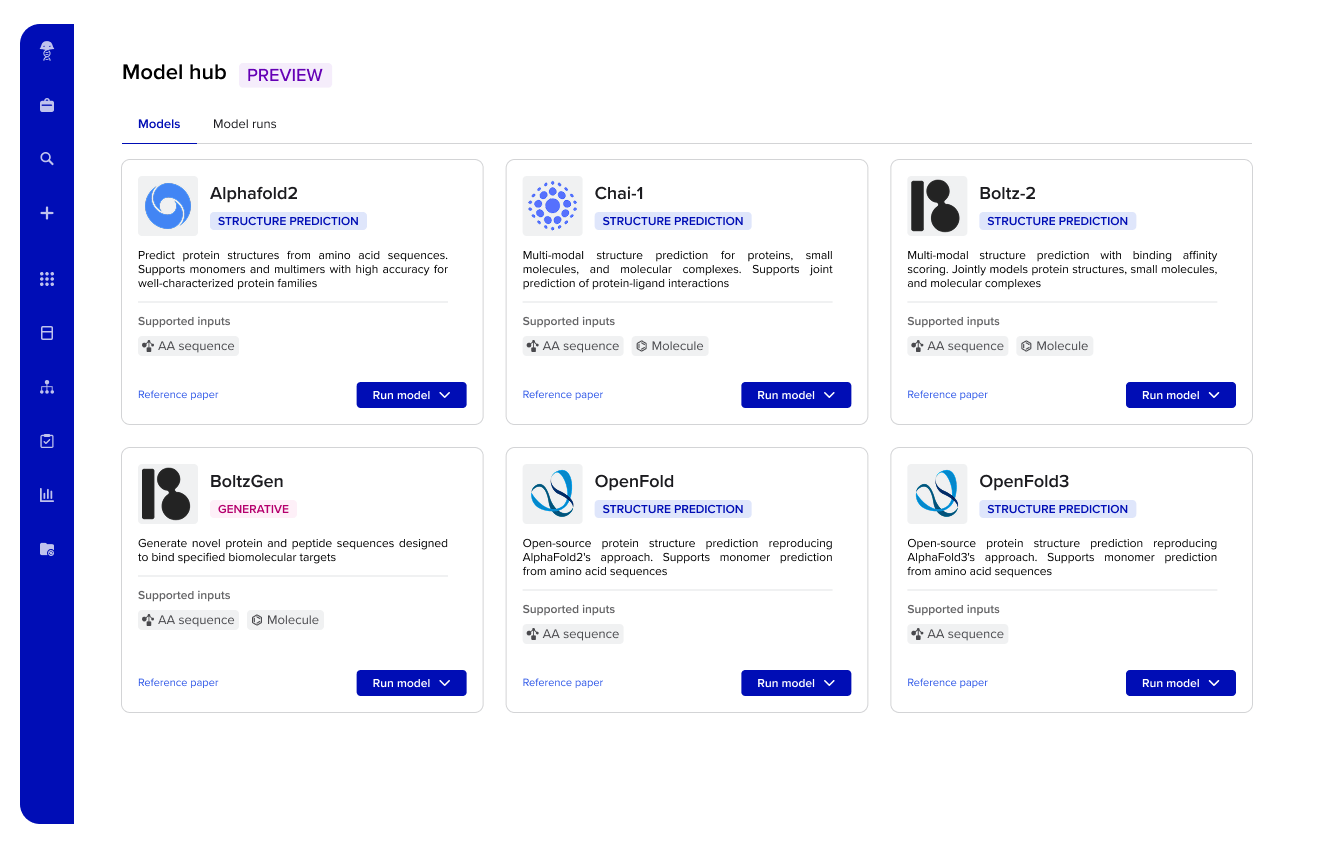
Task: Click the OpenFold card title
Action: [x=634, y=482]
